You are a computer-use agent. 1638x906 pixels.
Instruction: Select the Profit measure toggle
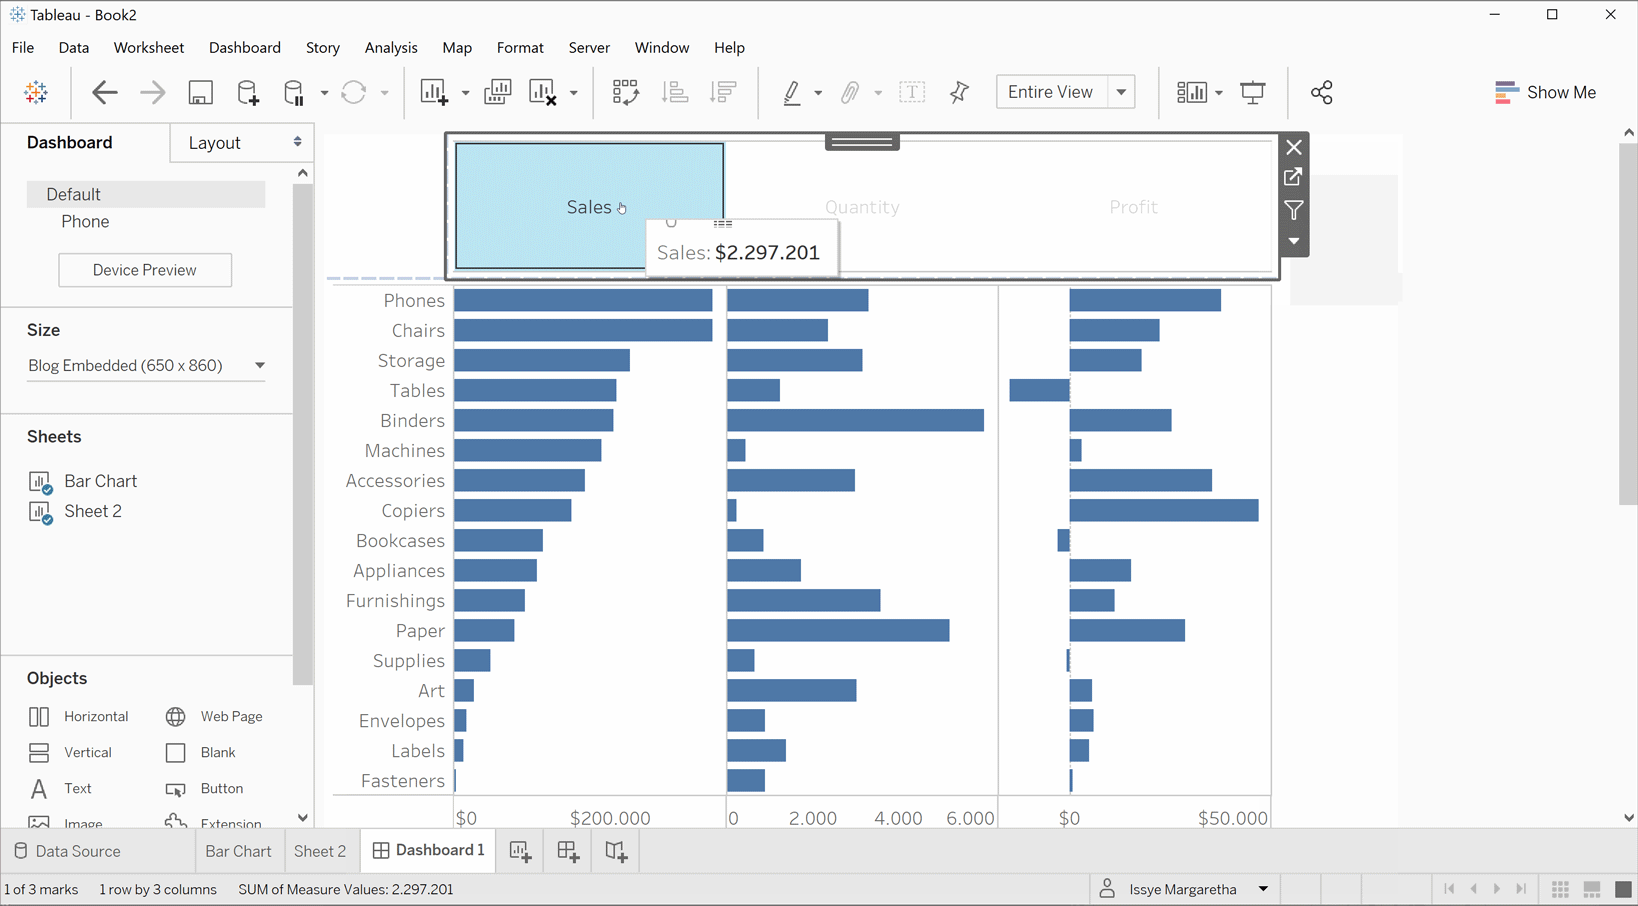click(x=1133, y=207)
